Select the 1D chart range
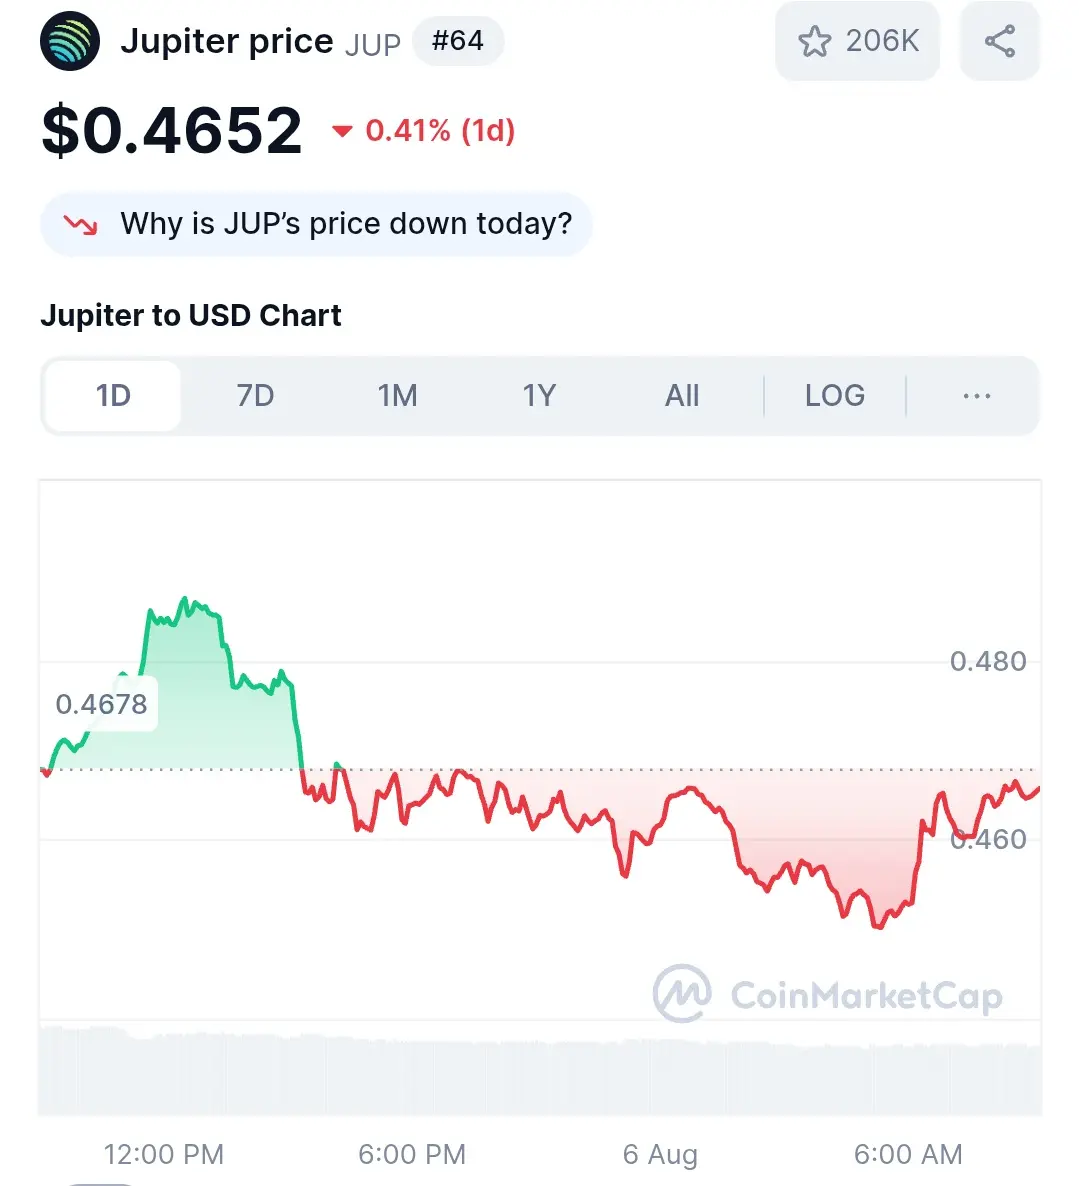 tap(113, 396)
